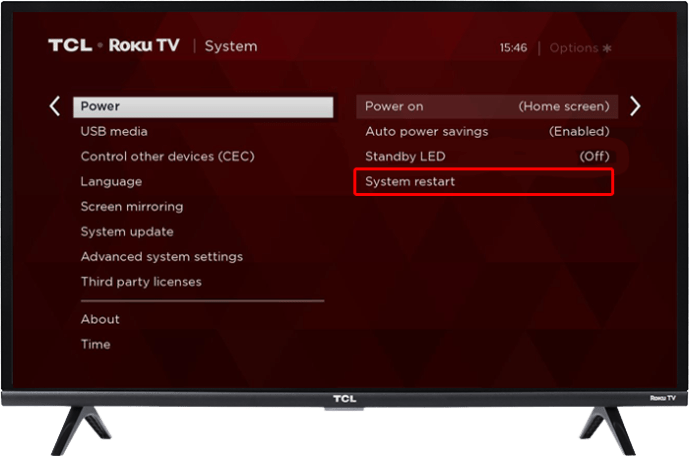This screenshot has width=689, height=456.
Task: Click the Options asterisk icon
Action: point(607,48)
